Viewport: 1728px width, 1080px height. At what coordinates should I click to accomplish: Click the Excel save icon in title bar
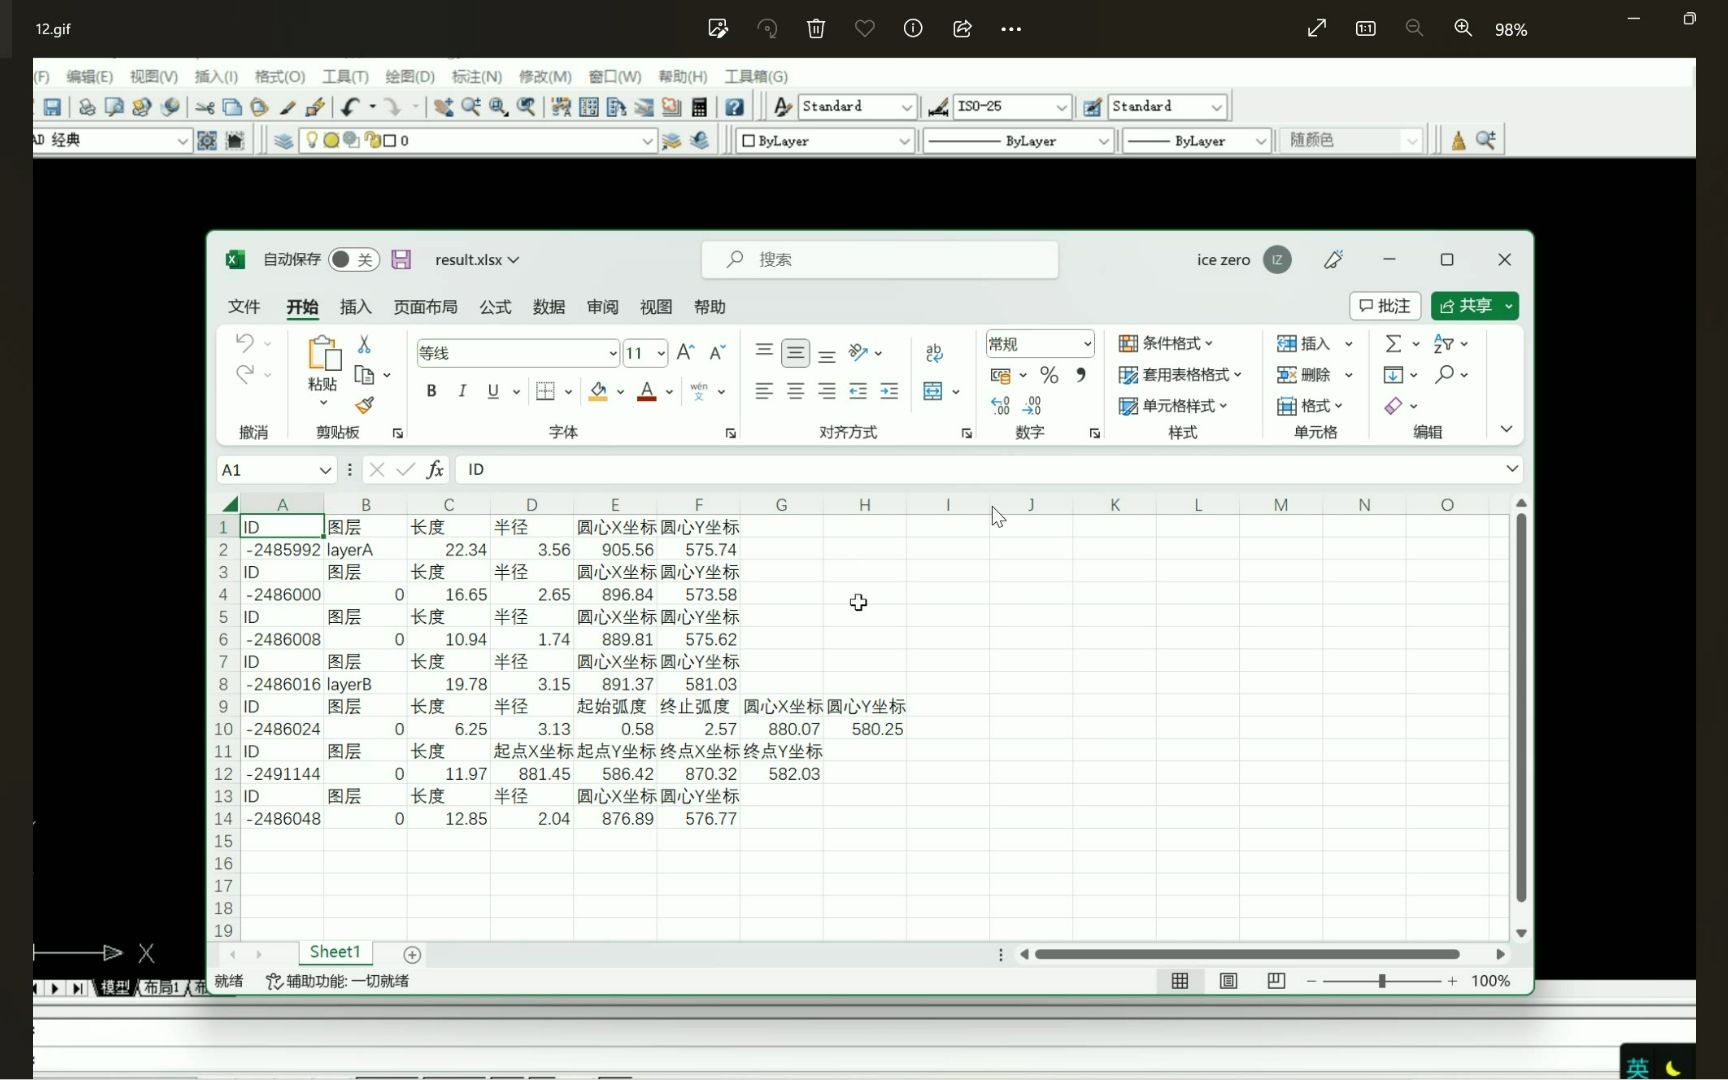(x=401, y=260)
